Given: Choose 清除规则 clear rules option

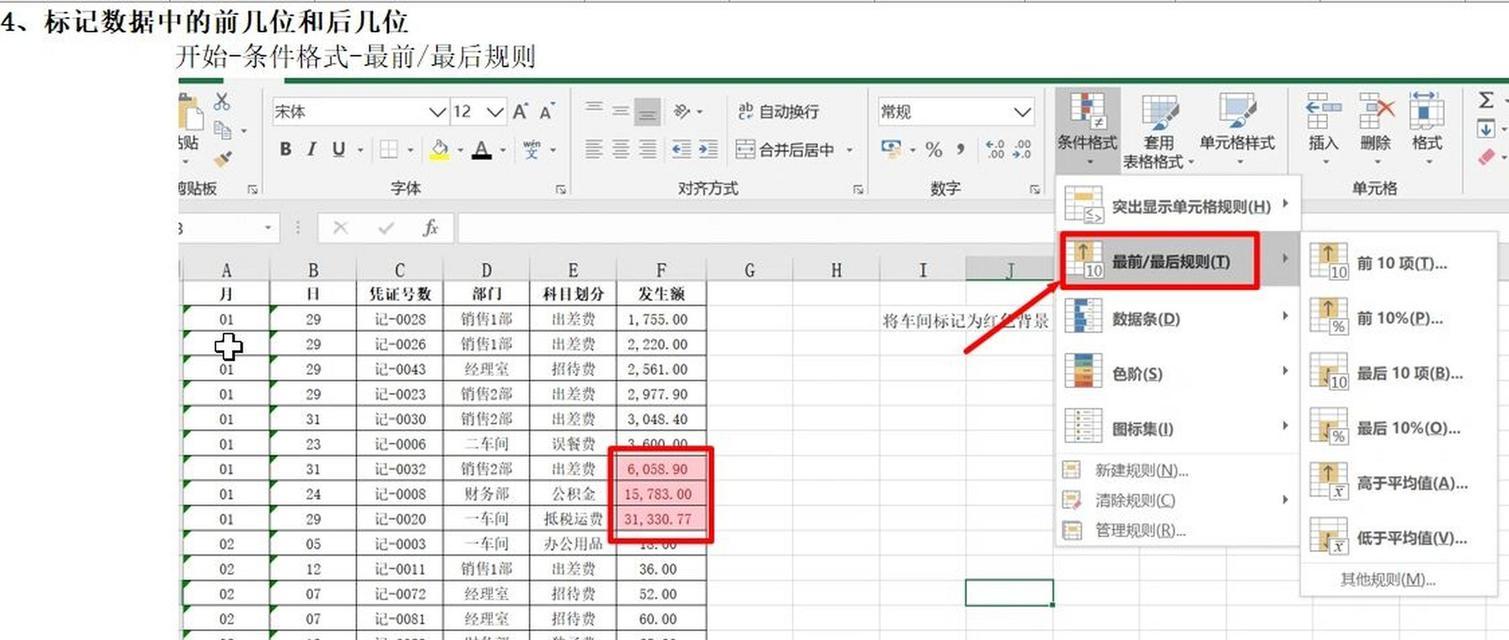Looking at the screenshot, I should coord(1178,500).
